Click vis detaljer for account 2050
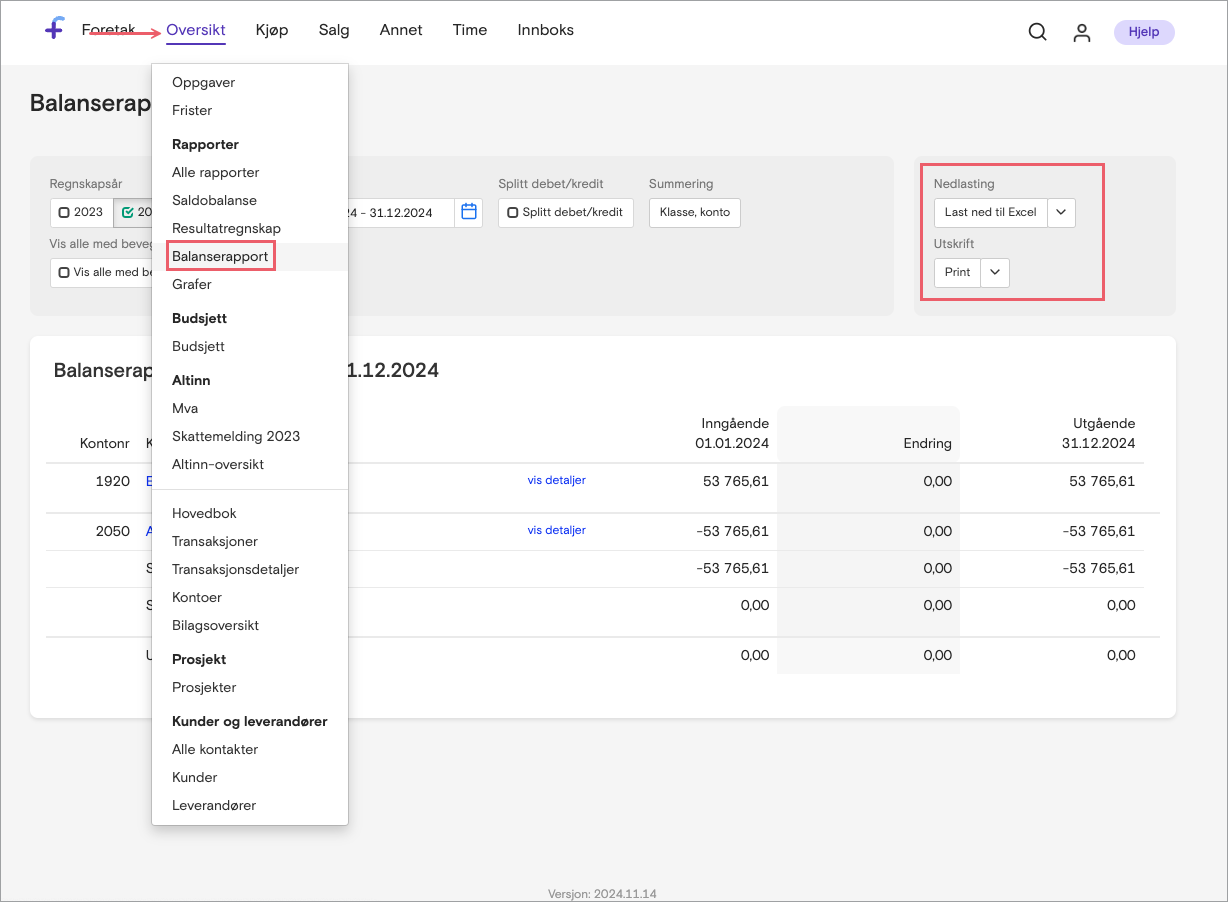 pyautogui.click(x=557, y=530)
